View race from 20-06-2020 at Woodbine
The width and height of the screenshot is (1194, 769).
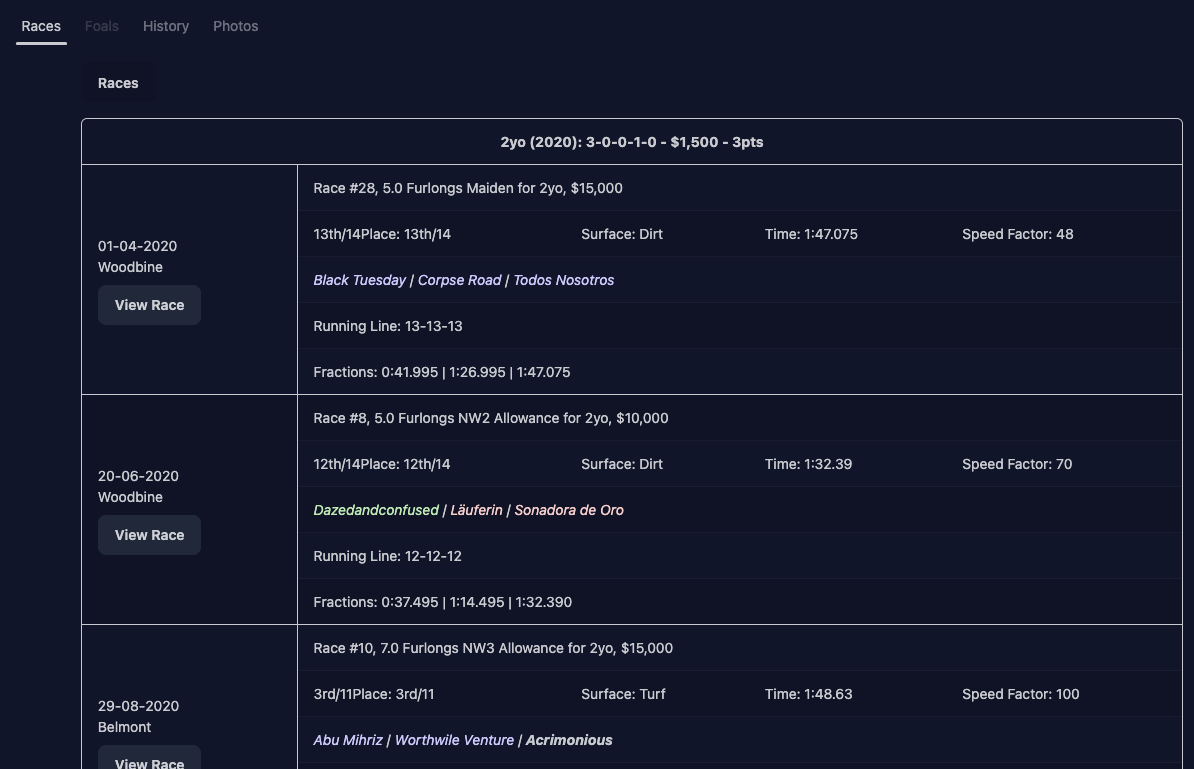click(x=149, y=535)
